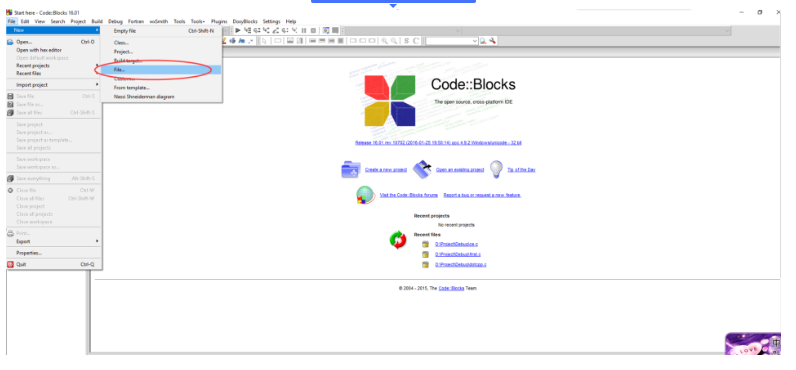The height and width of the screenshot is (370, 796).
Task: Select highlighted File... entry in New submenu
Action: point(162,70)
